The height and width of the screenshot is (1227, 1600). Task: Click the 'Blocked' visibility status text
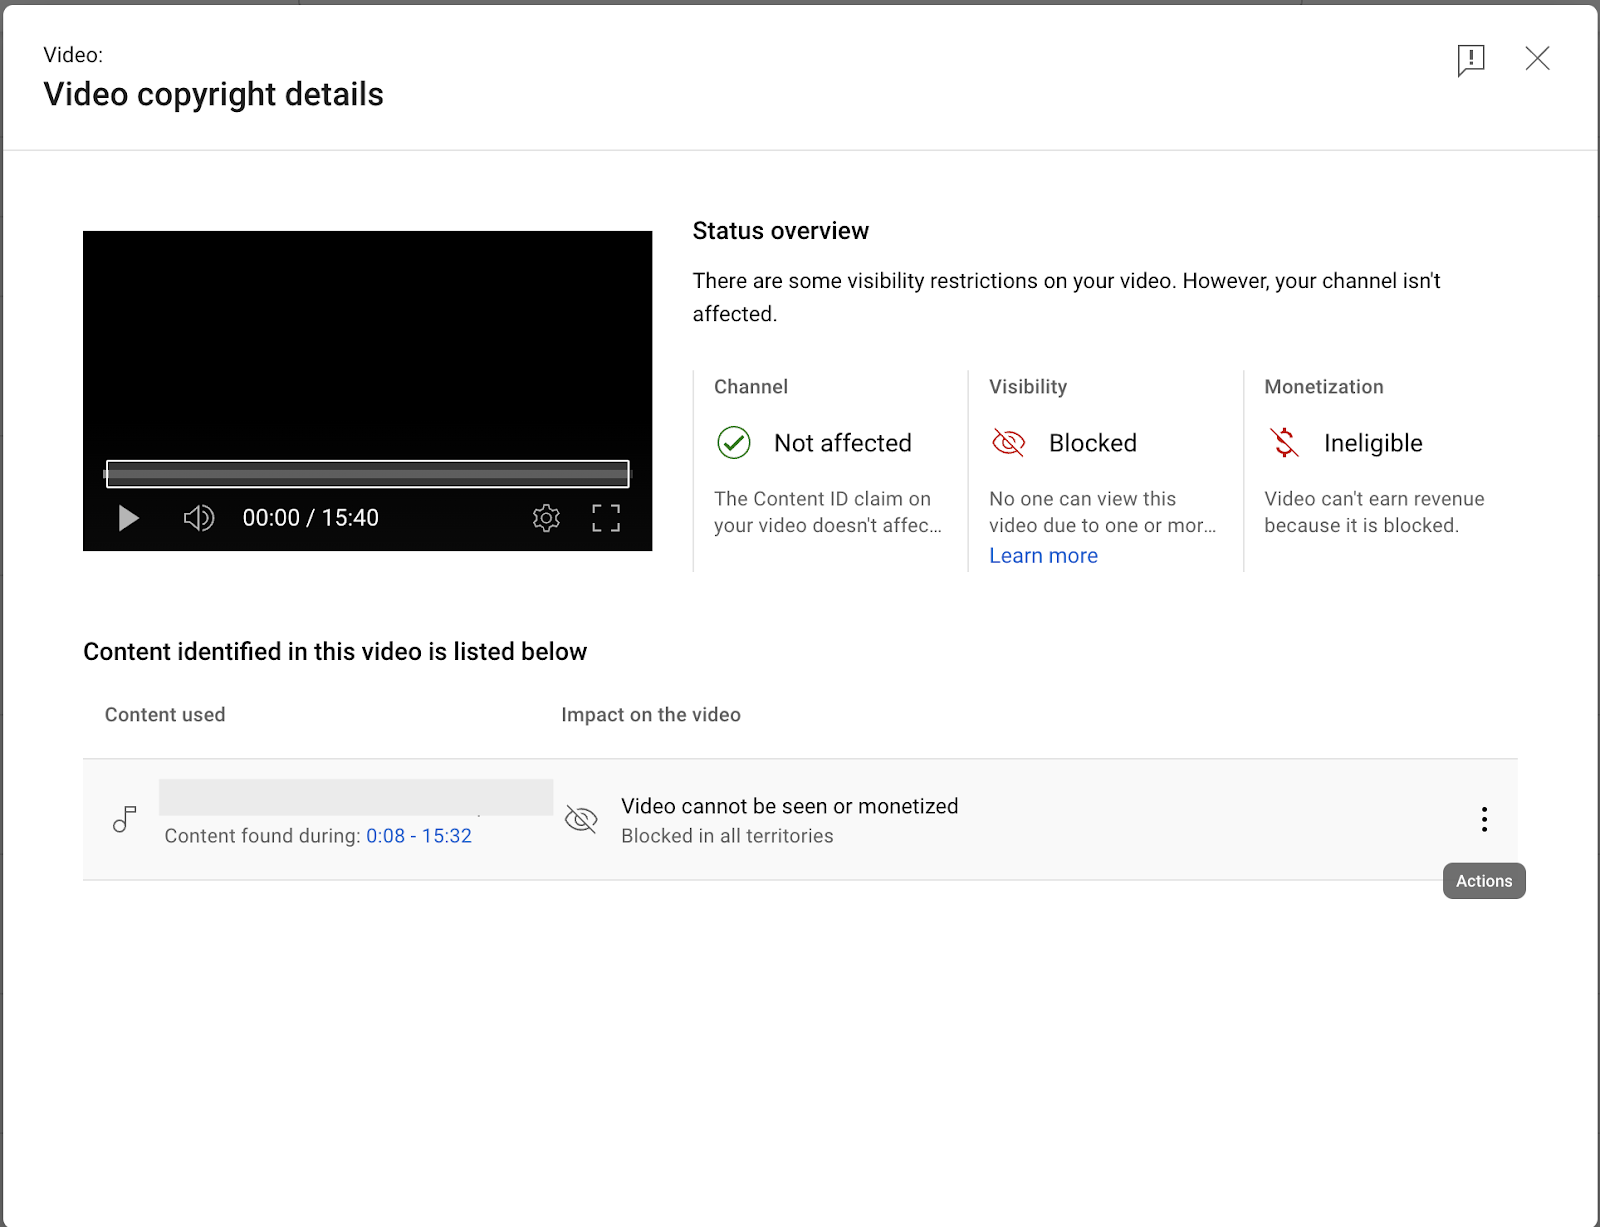tap(1093, 443)
